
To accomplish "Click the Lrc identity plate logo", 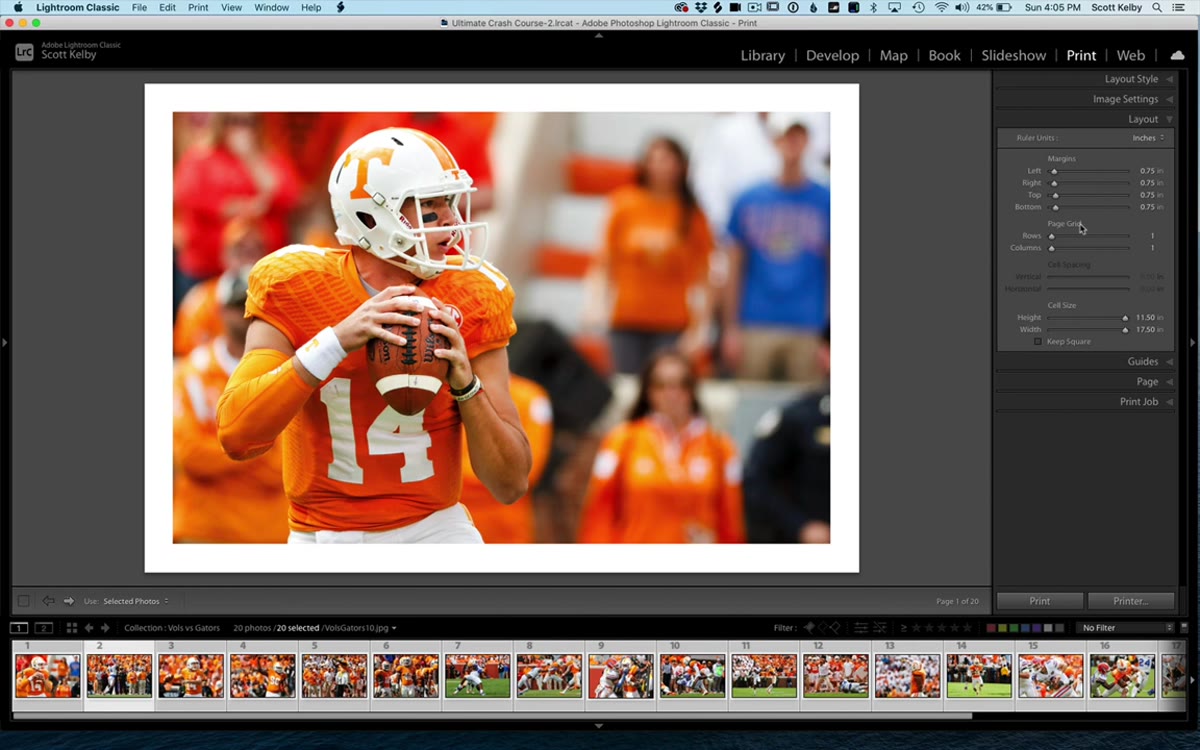I will 25,52.
